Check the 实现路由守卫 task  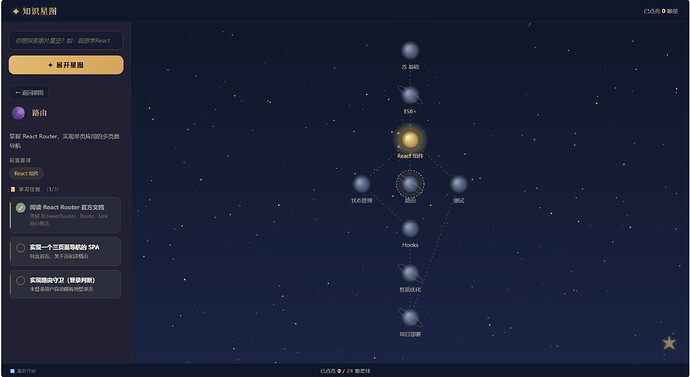tap(21, 280)
